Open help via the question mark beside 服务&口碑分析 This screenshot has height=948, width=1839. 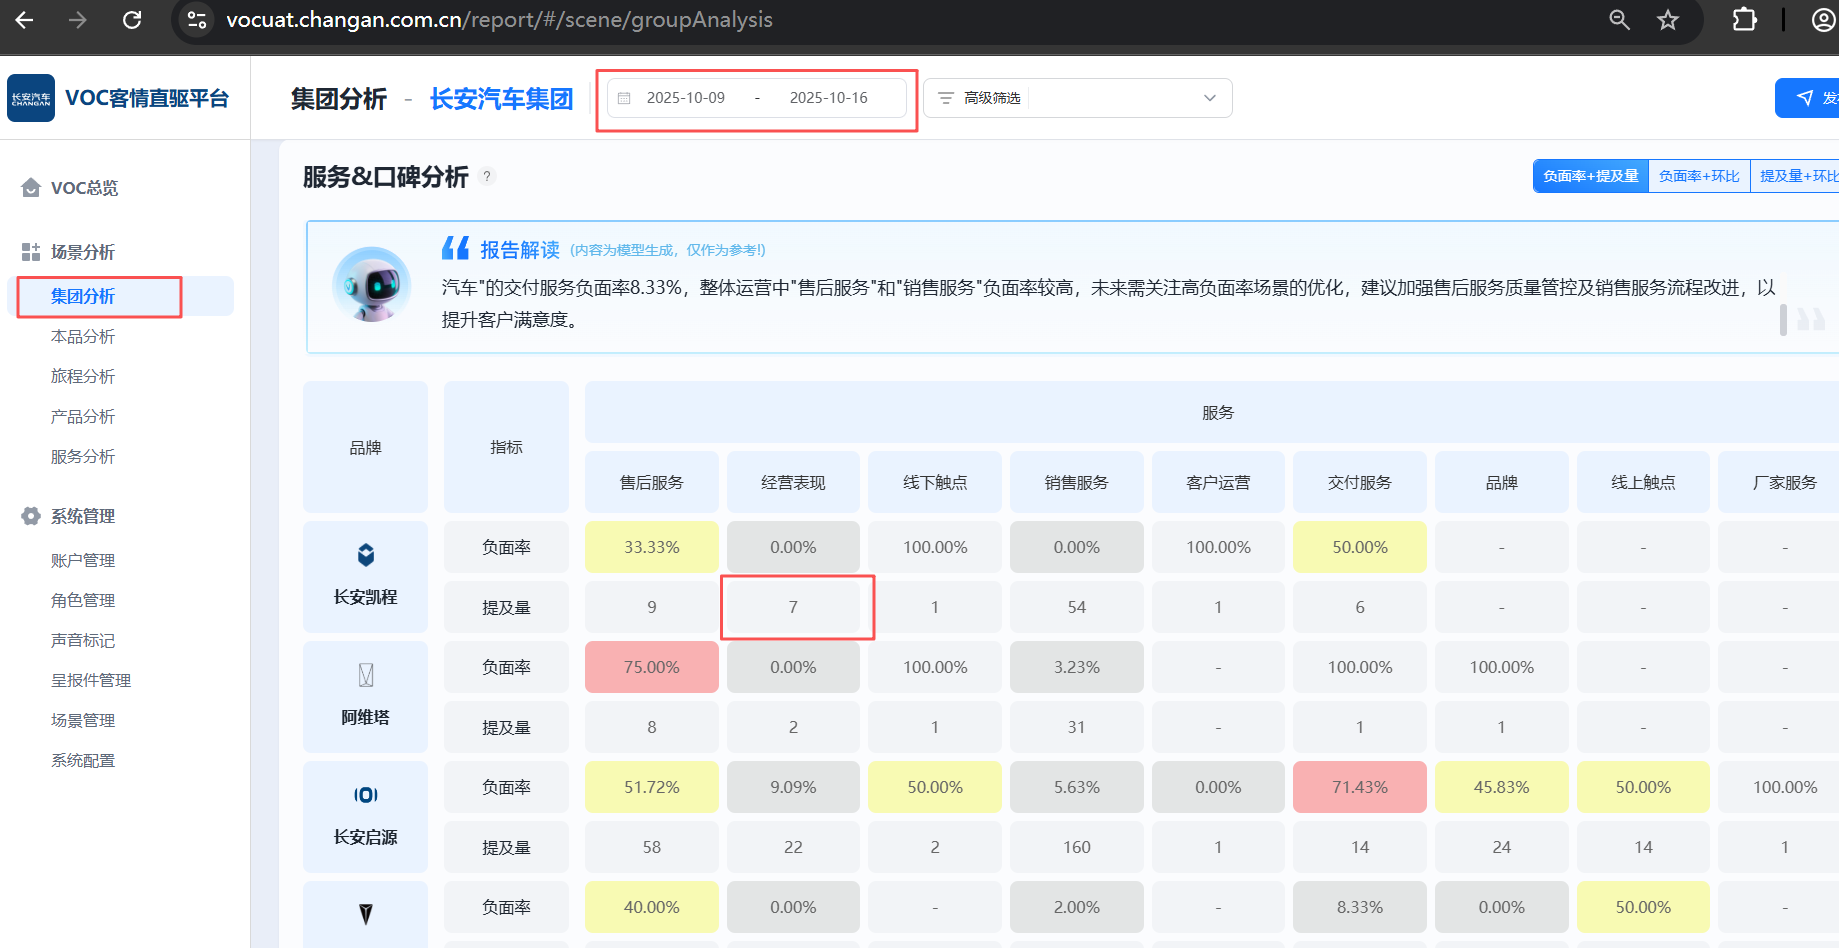[x=487, y=176]
